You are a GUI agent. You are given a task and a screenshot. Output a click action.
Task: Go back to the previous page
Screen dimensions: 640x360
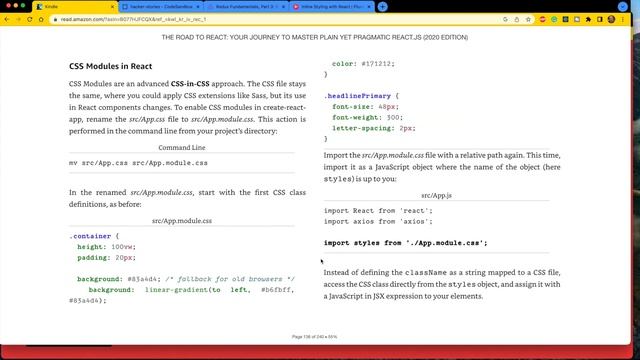(7, 19)
